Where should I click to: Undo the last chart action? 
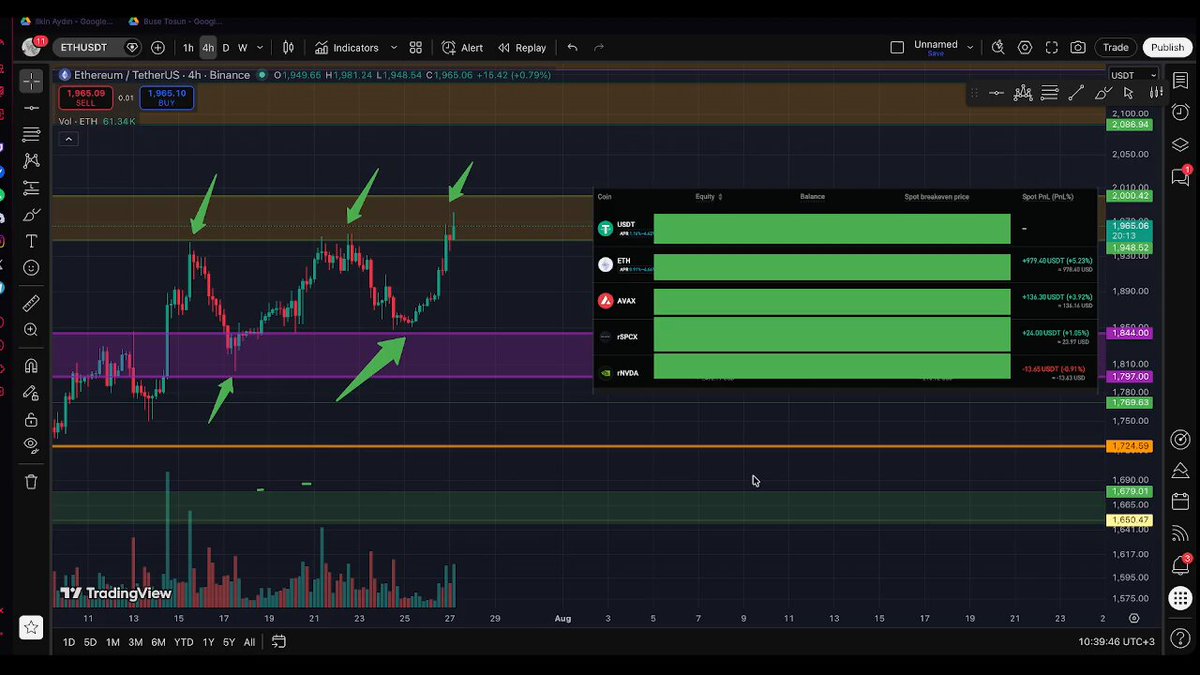[572, 47]
